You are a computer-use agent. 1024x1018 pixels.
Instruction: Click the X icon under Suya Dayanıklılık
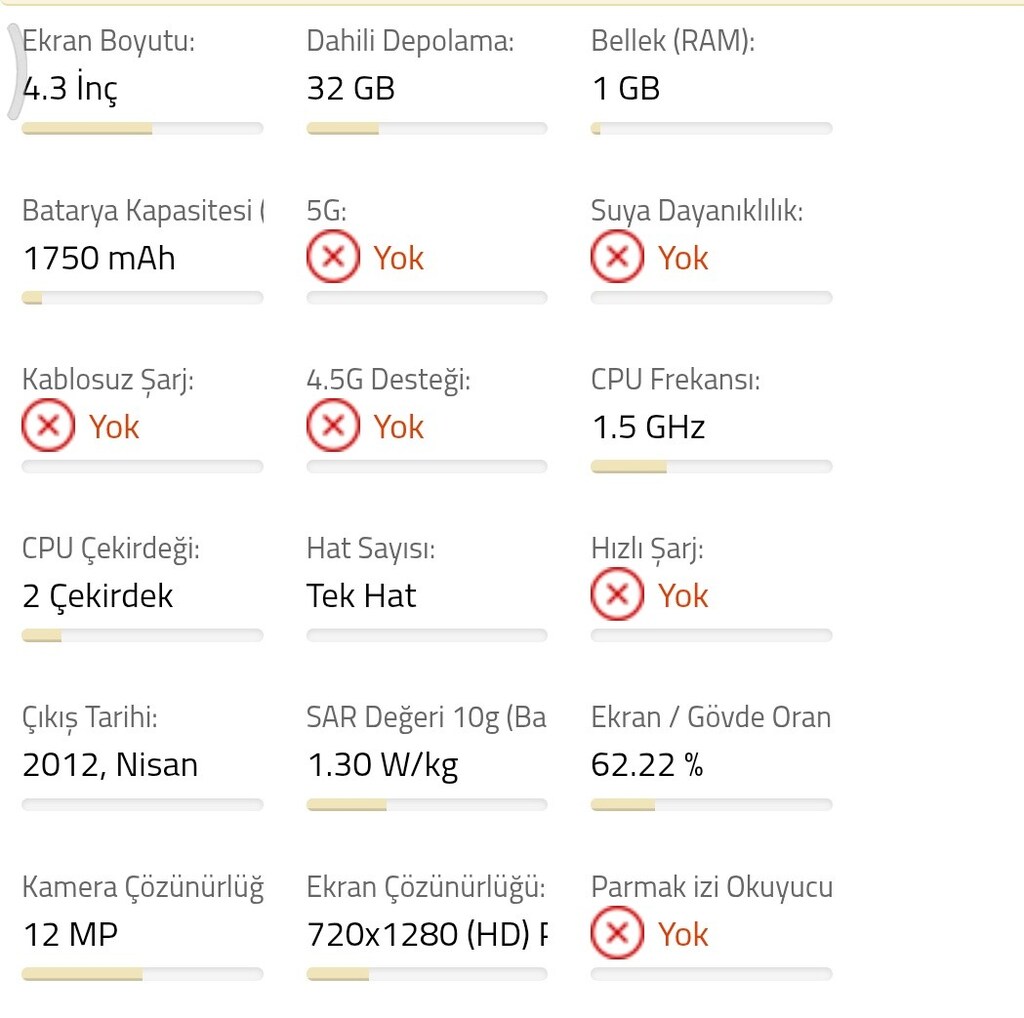point(617,257)
